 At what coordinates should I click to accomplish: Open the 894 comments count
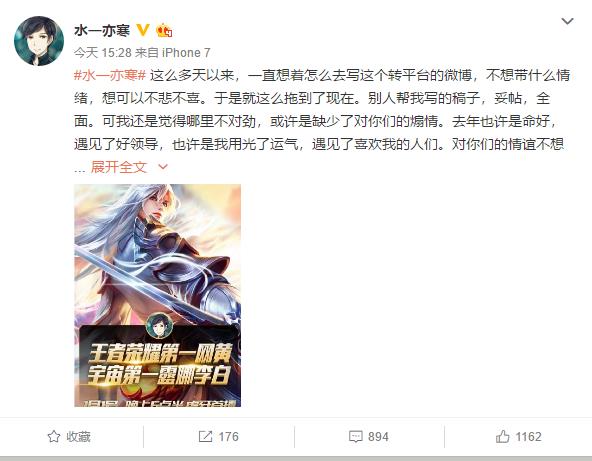tap(378, 436)
